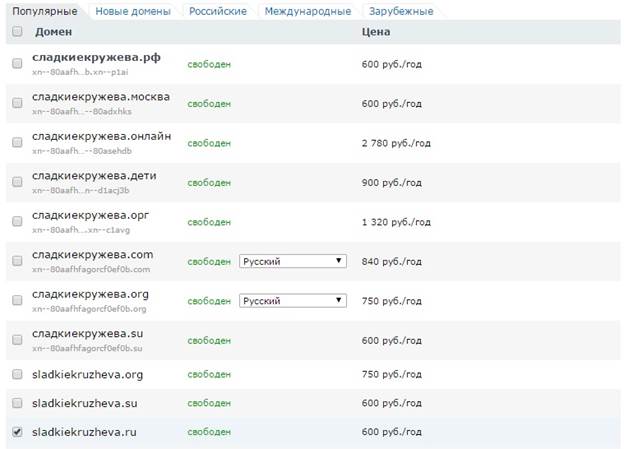Click the 840 руб./год price
This screenshot has height=449, width=624.
tap(392, 262)
